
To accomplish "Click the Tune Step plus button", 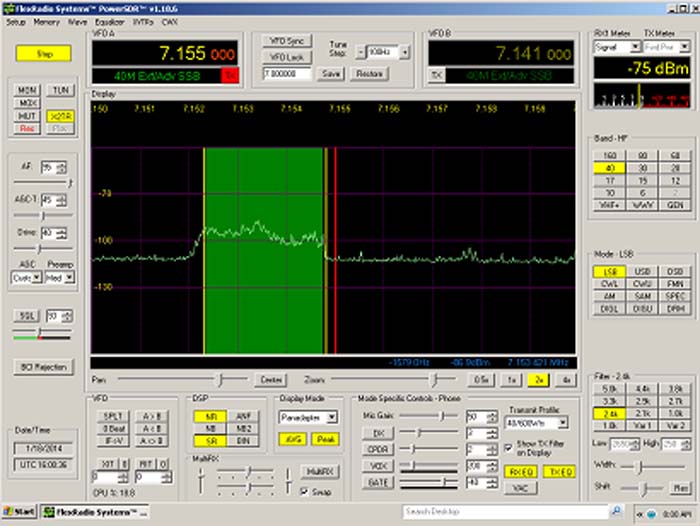I will pos(404,52).
